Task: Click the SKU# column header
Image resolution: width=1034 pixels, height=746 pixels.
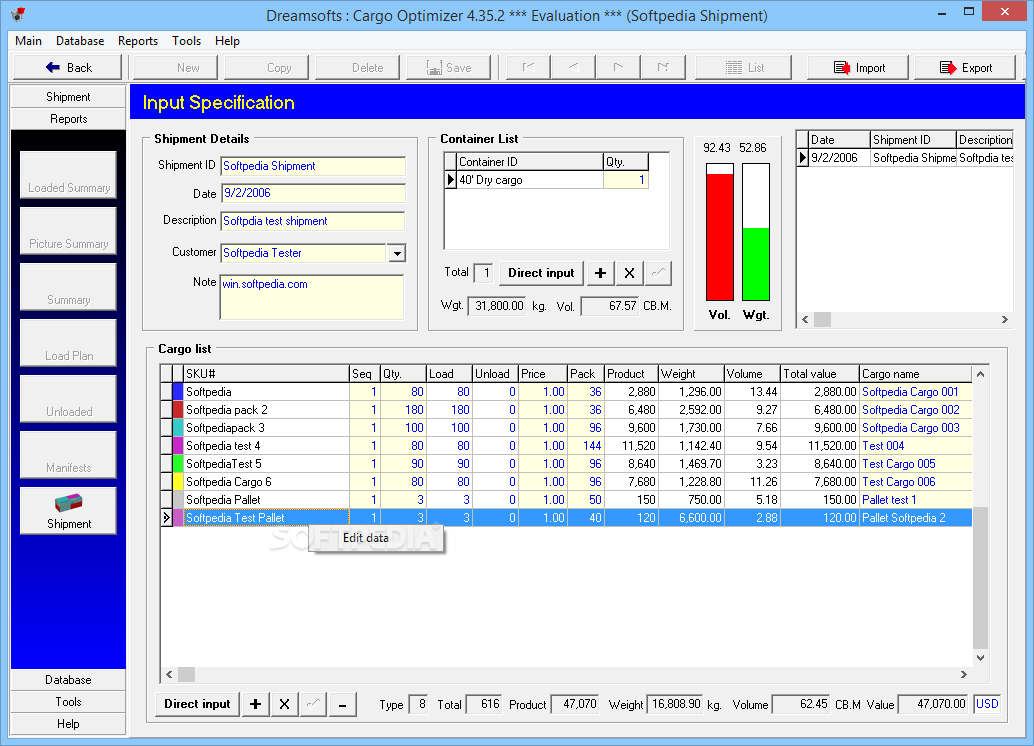Action: point(266,374)
